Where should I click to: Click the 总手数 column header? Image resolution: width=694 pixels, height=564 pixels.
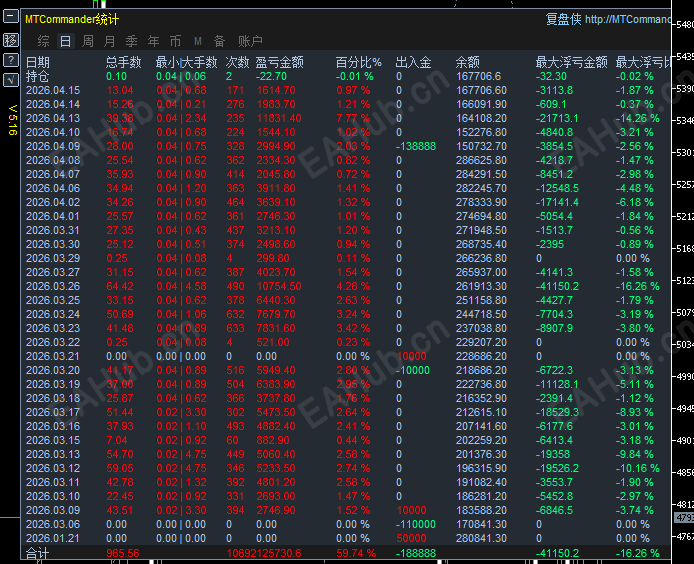[x=123, y=62]
